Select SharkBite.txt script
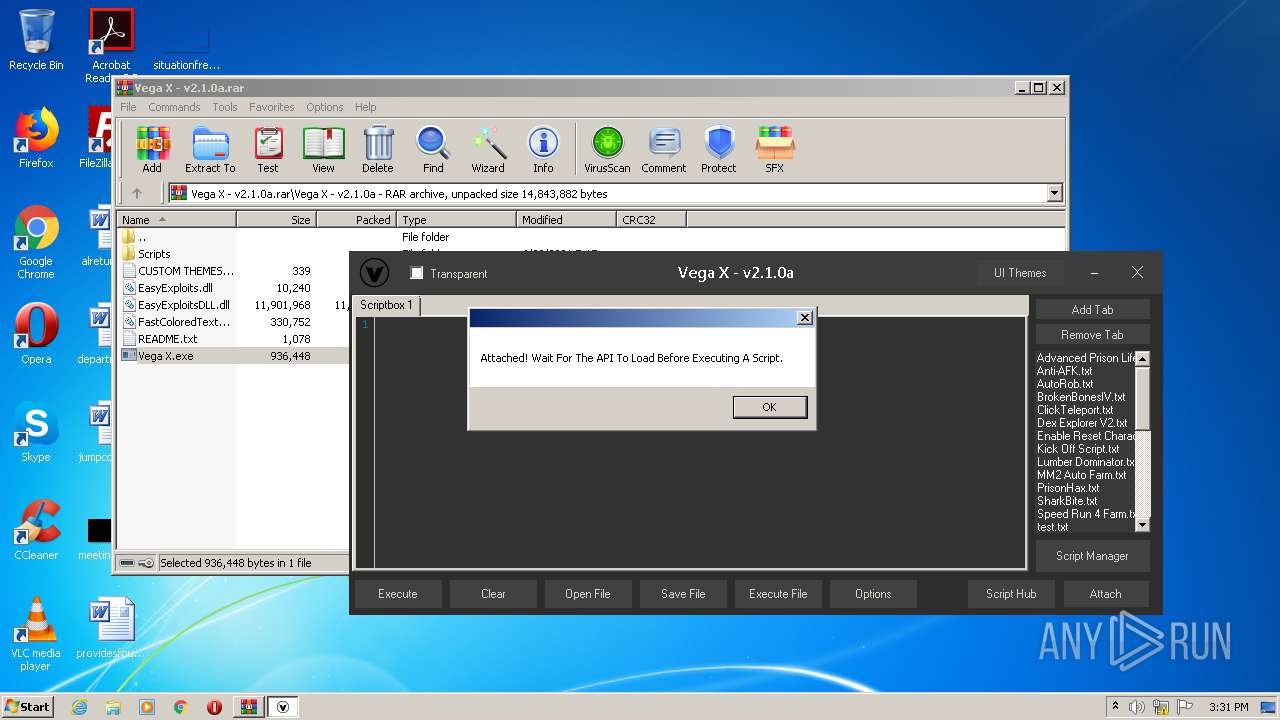1280x720 pixels. 1067,501
